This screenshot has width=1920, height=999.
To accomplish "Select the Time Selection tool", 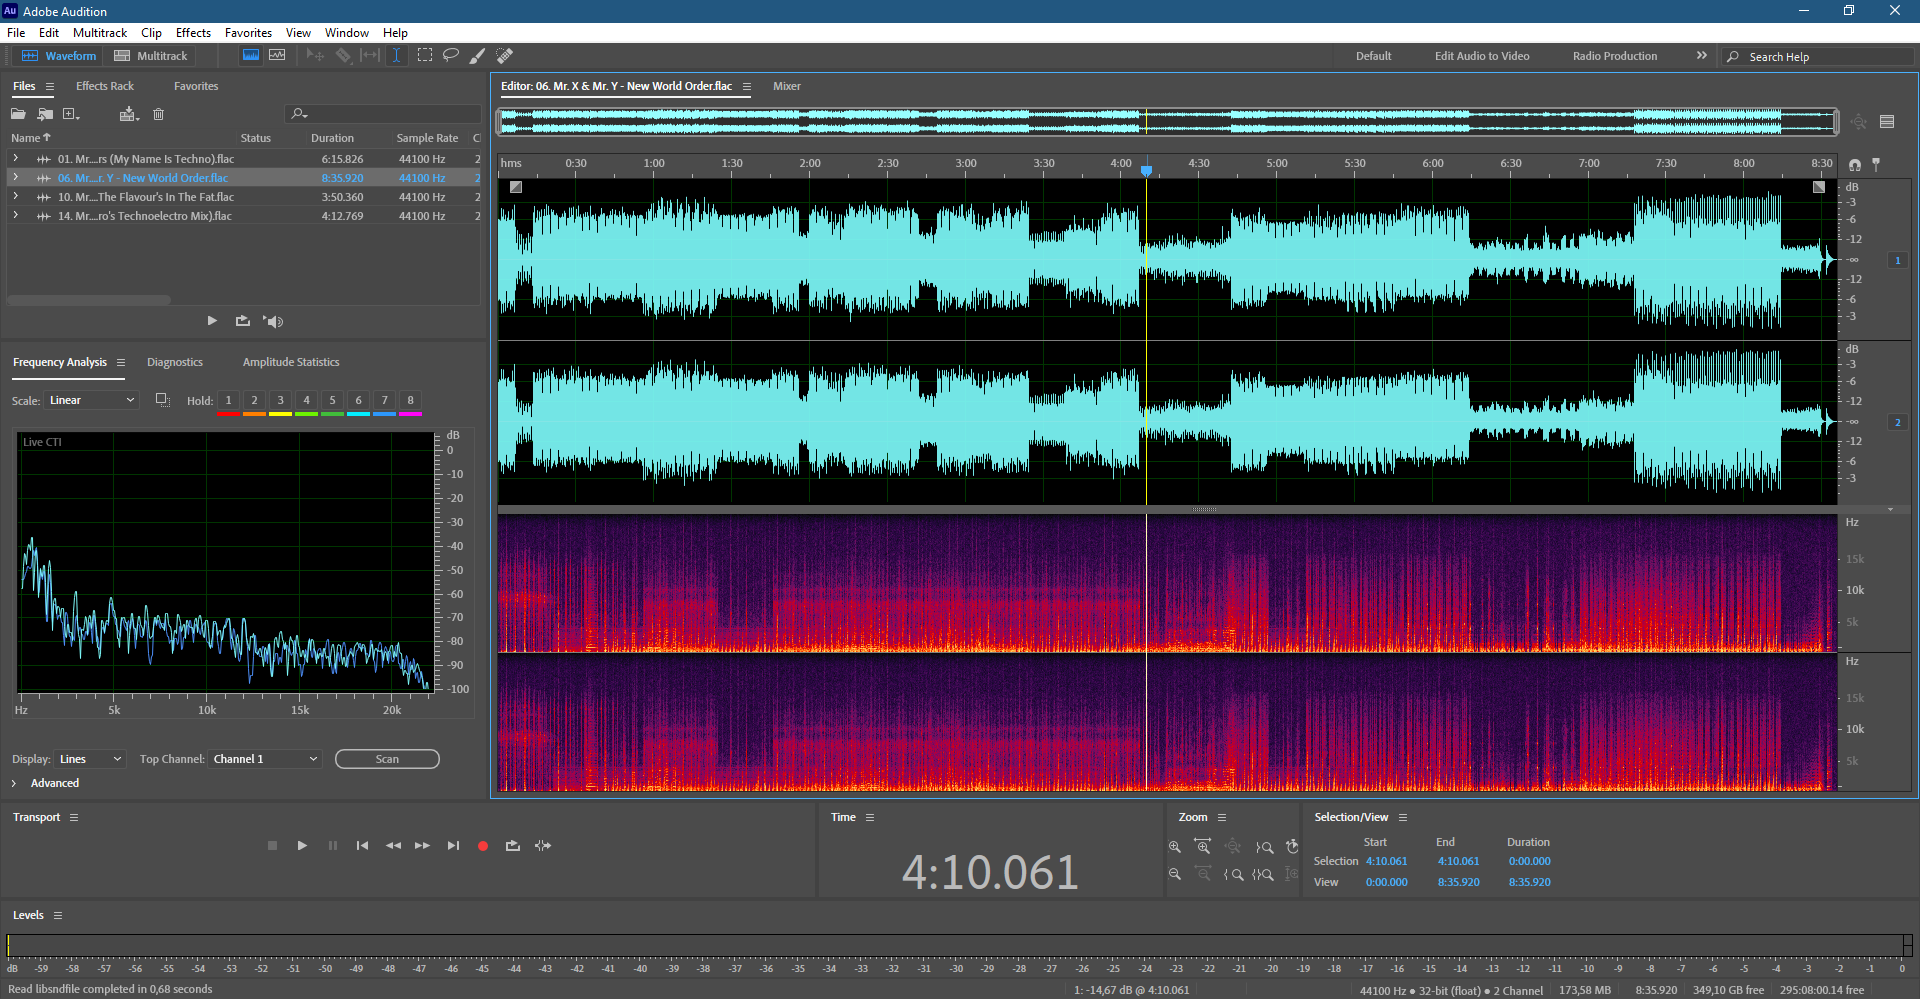I will pyautogui.click(x=396, y=55).
